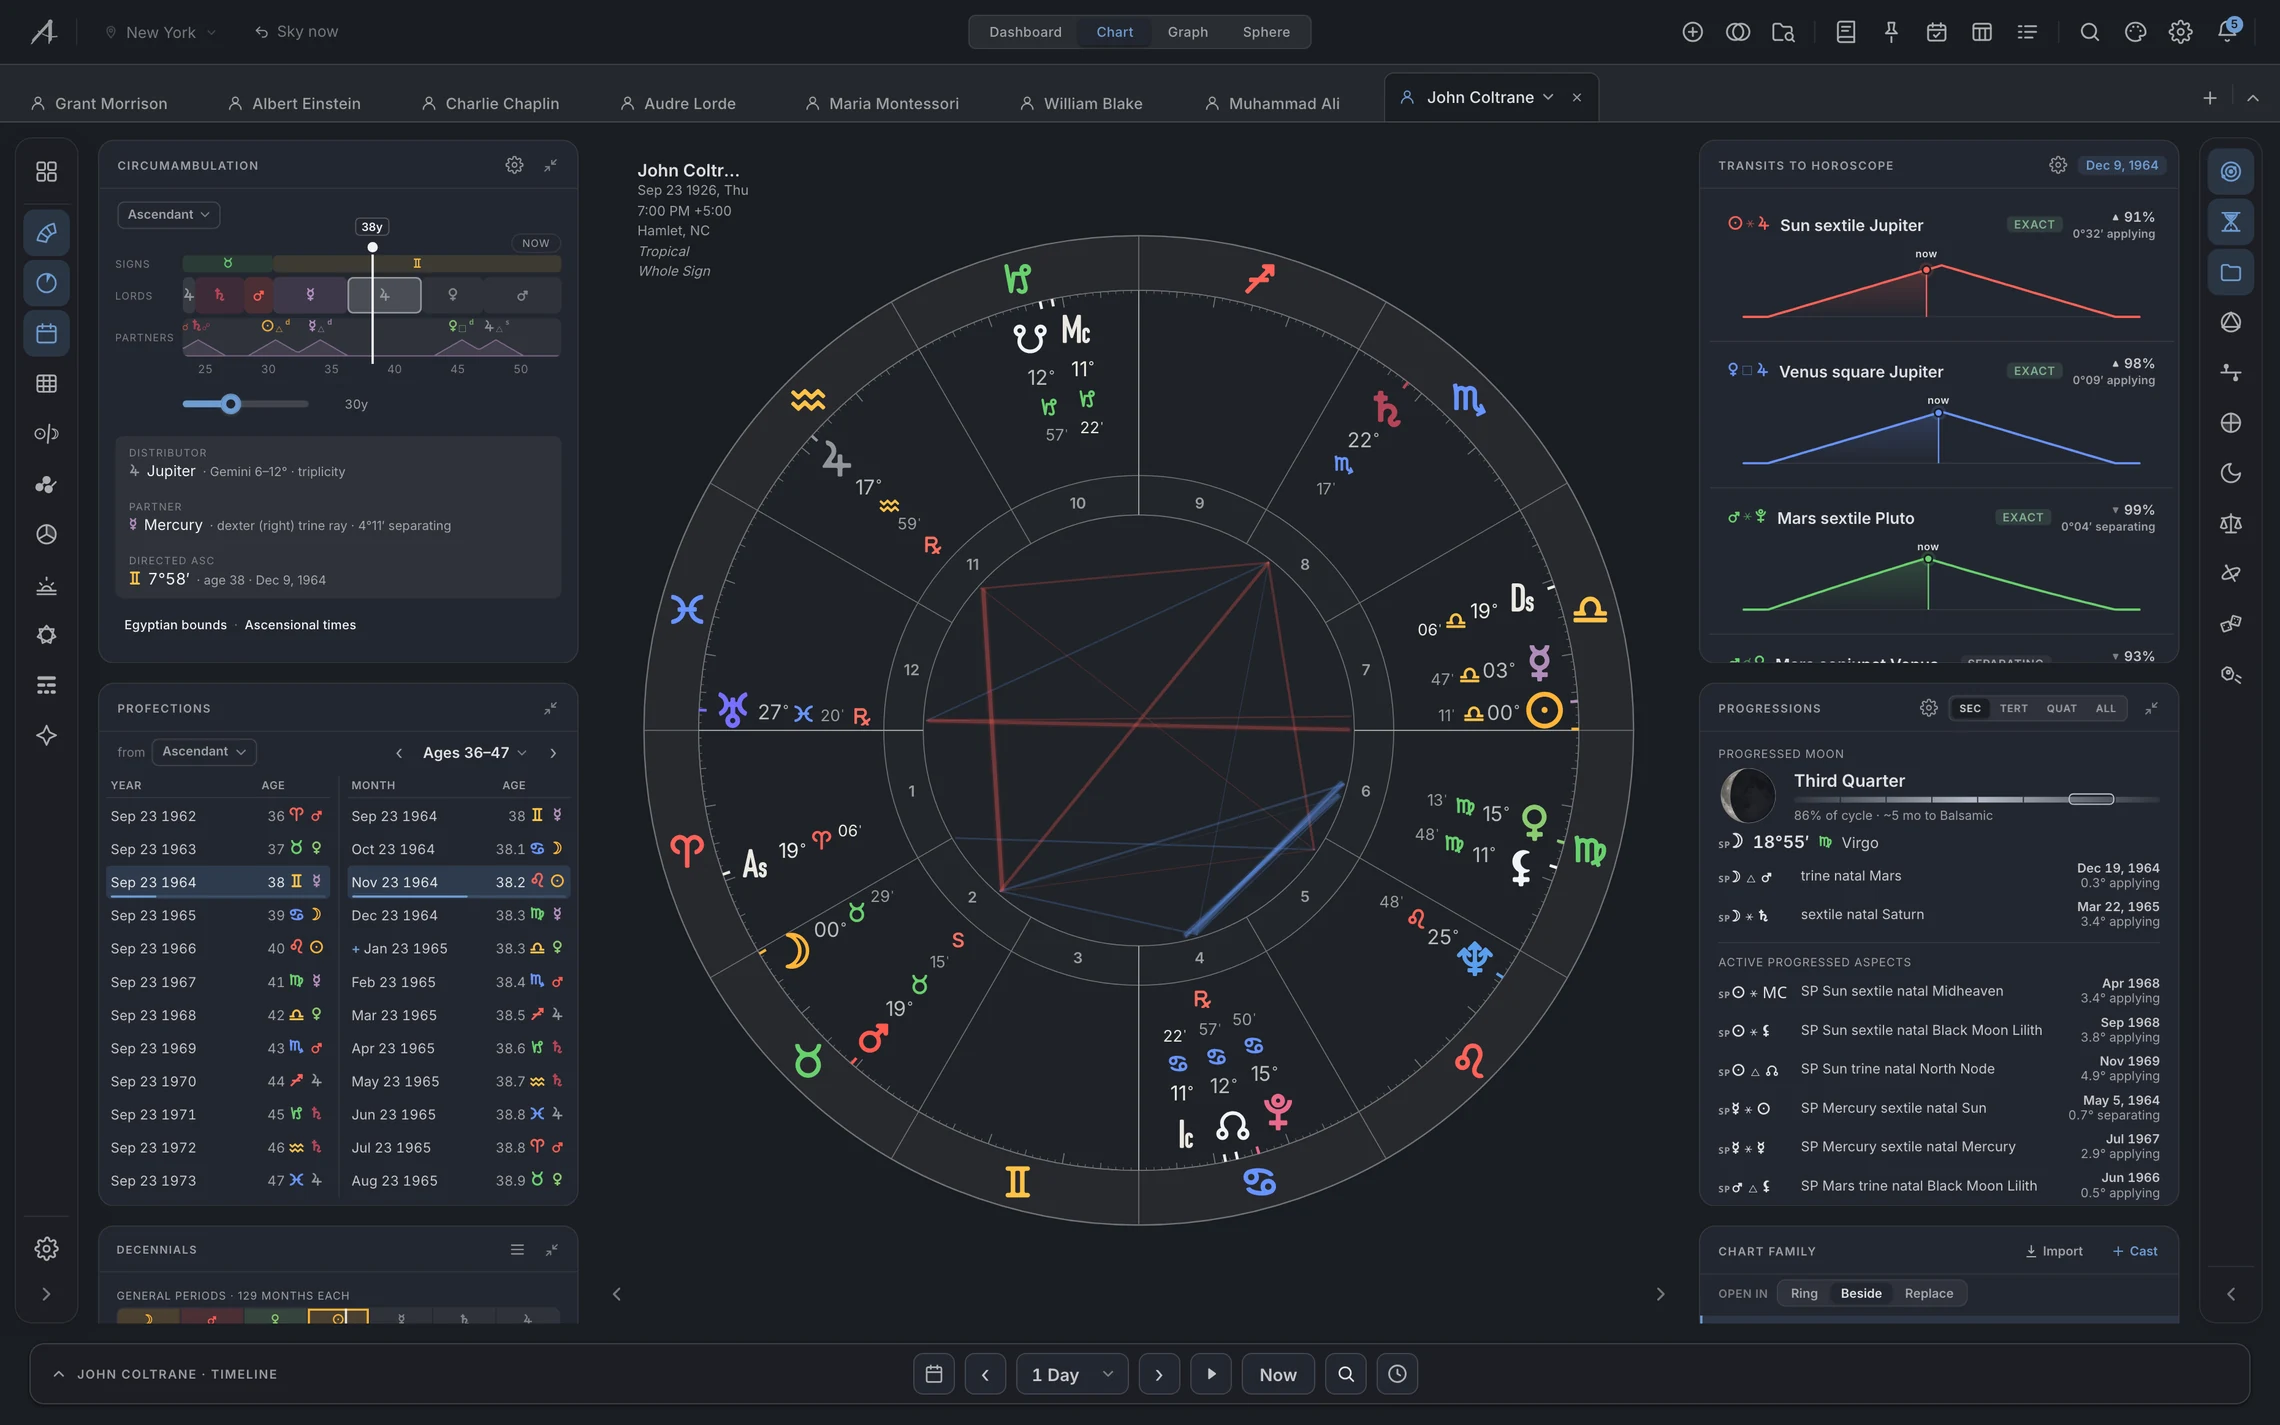Select the Nov 23 1964 monthly profection row
This screenshot has height=1425, width=2280.
[x=458, y=882]
